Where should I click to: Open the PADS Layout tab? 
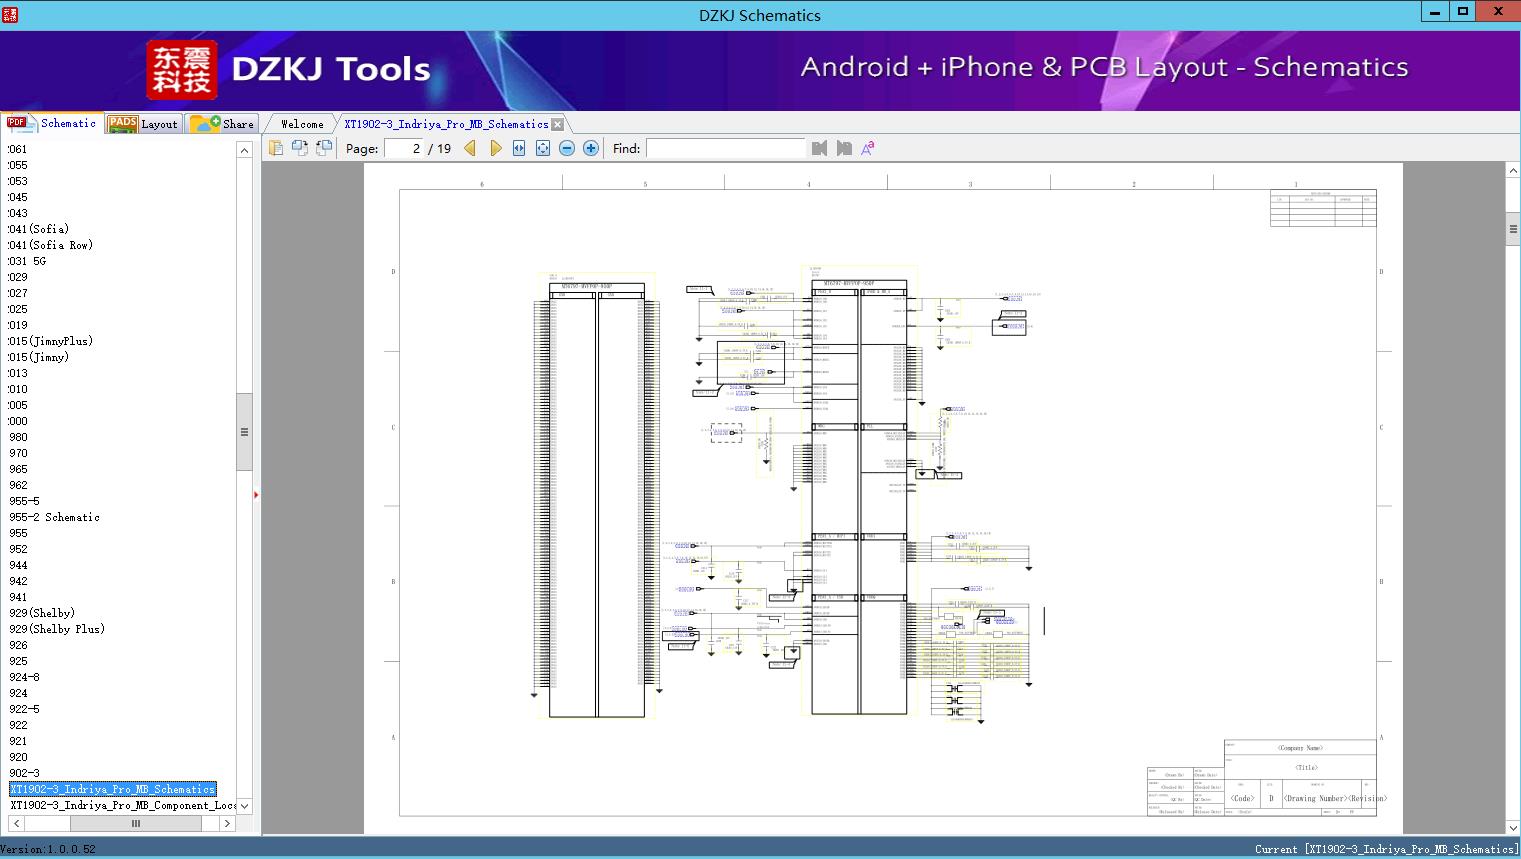tap(143, 124)
